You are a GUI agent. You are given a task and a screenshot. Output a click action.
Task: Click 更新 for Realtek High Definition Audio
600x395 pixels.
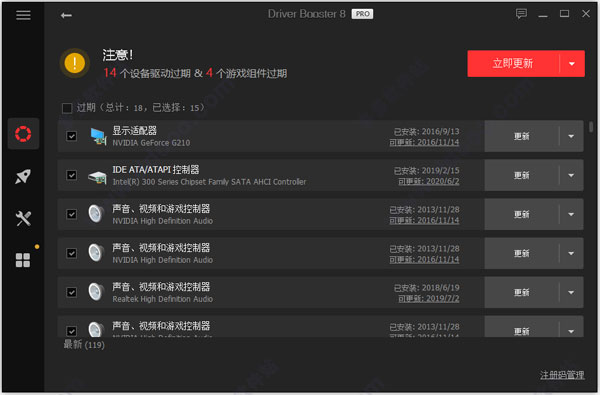coord(522,292)
